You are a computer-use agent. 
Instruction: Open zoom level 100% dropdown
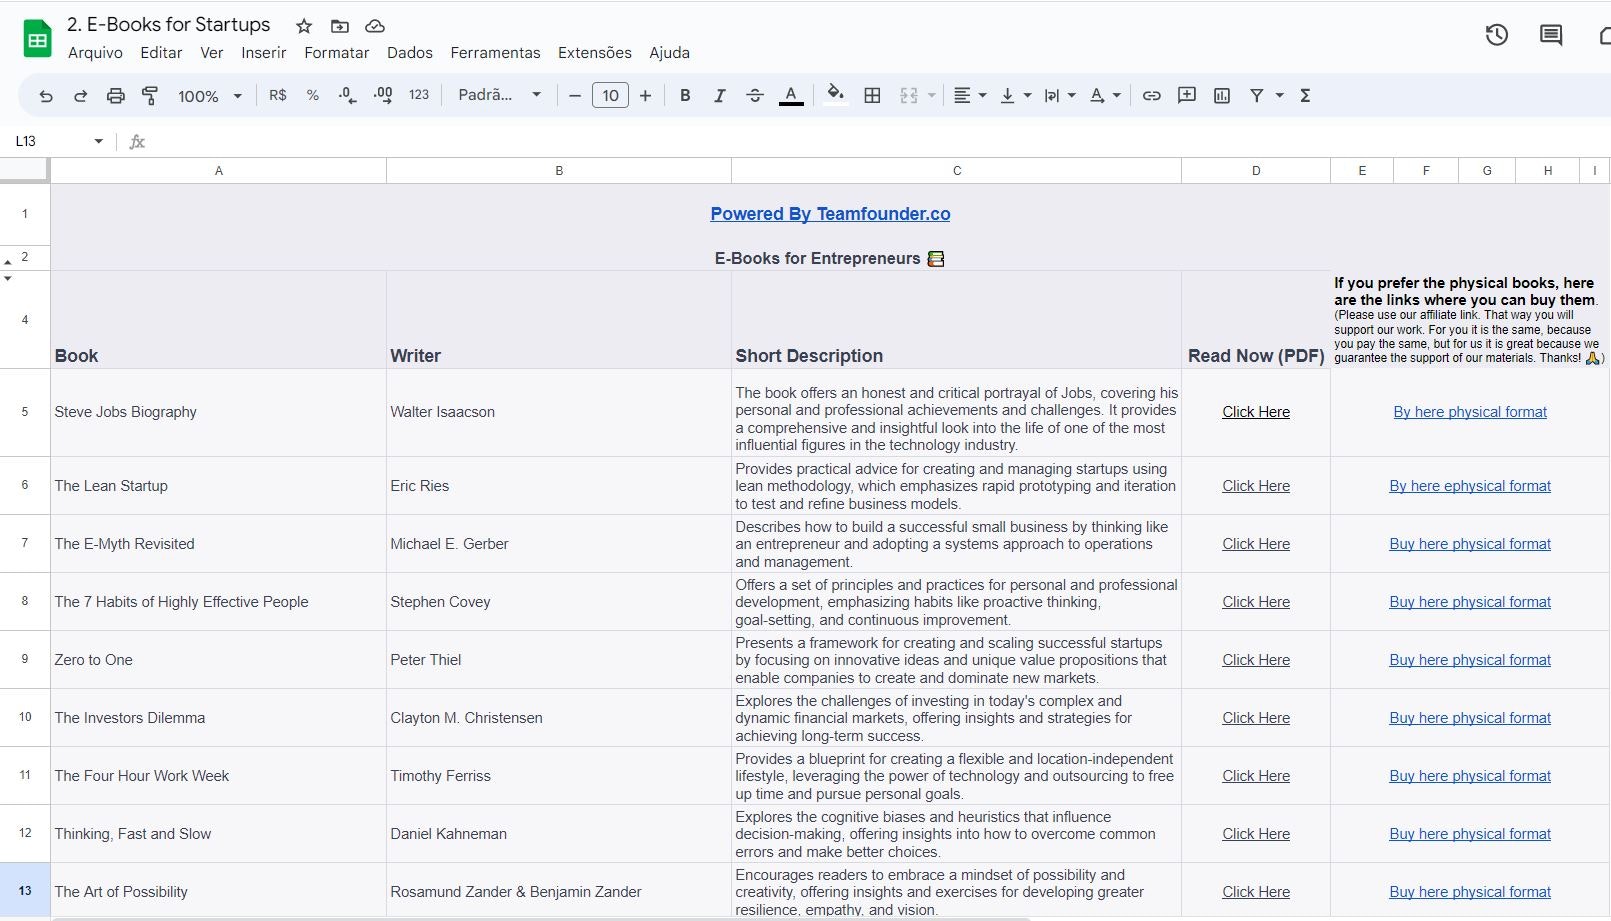click(210, 96)
